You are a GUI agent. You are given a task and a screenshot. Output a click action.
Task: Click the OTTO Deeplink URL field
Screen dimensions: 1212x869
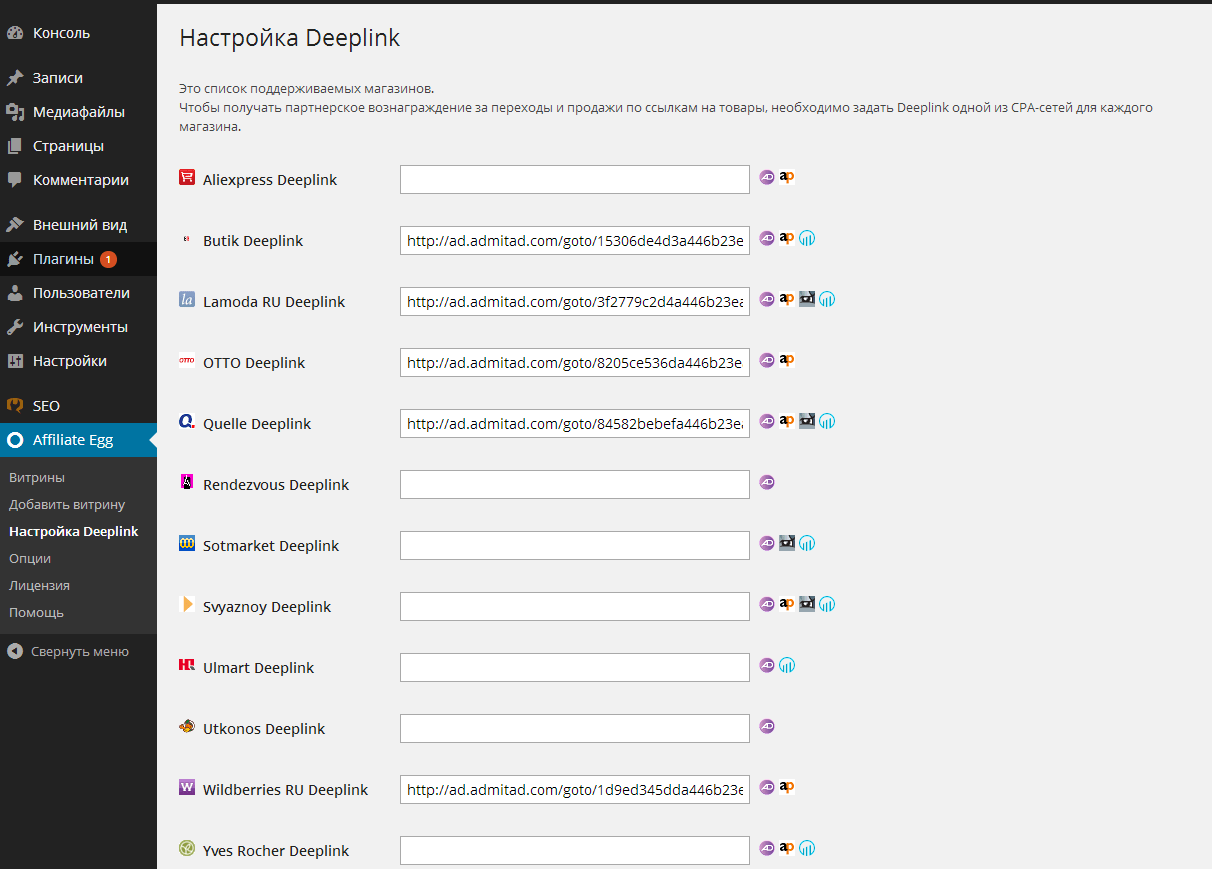(575, 363)
